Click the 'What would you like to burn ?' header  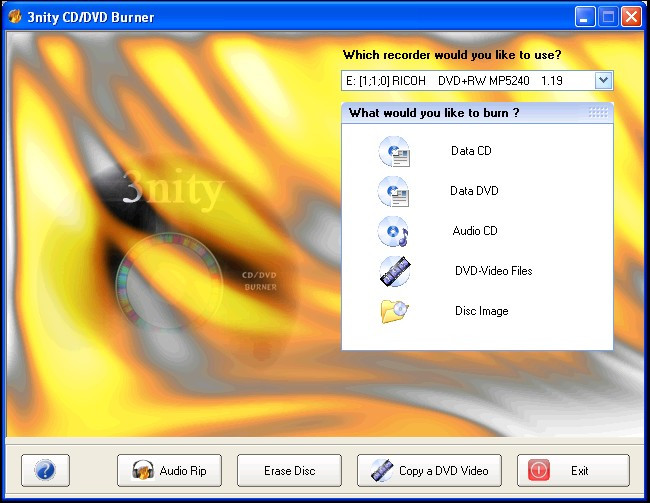pyautogui.click(x=477, y=113)
